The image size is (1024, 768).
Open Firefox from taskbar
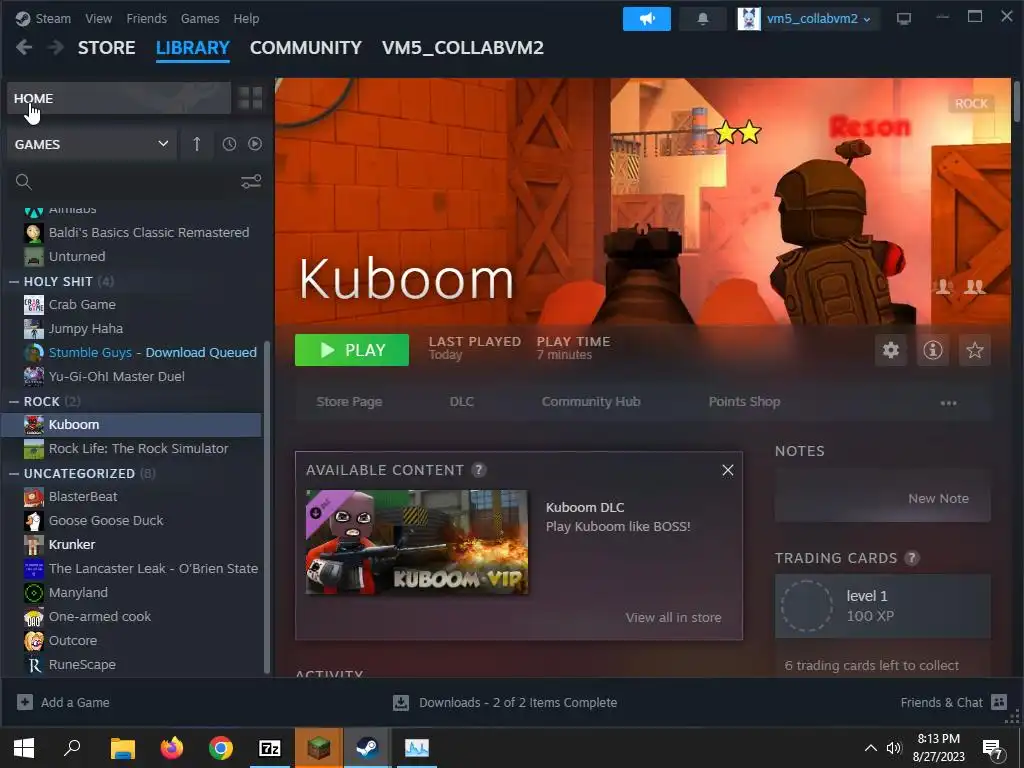point(172,748)
